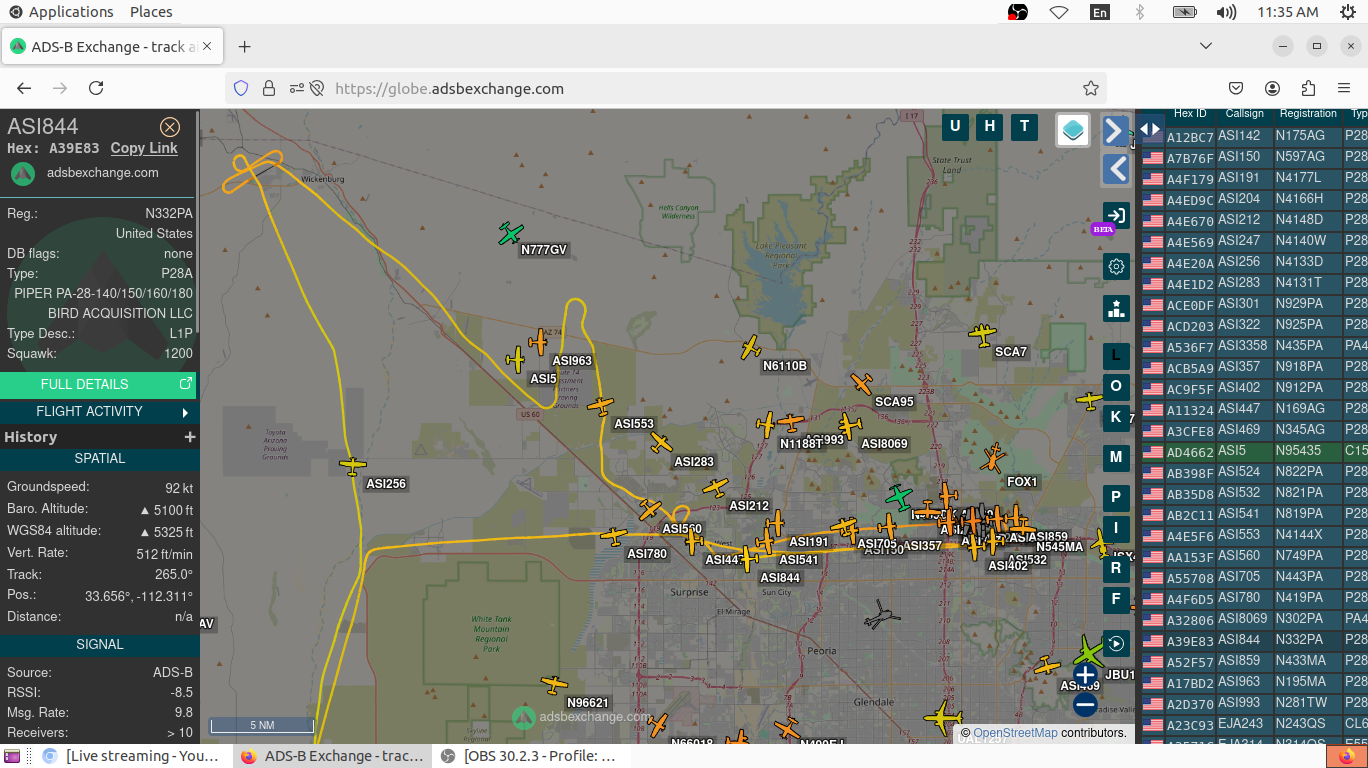The width and height of the screenshot is (1368, 768).
Task: Open the statistics podium icon
Action: click(1116, 308)
